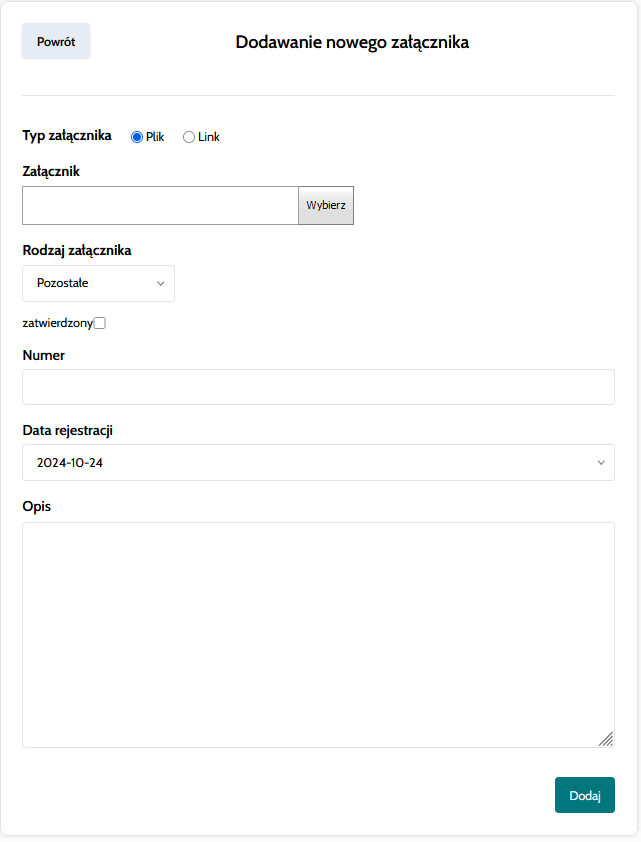Select the Plik radio button
Image resolution: width=641 pixels, height=842 pixels.
pos(137,137)
